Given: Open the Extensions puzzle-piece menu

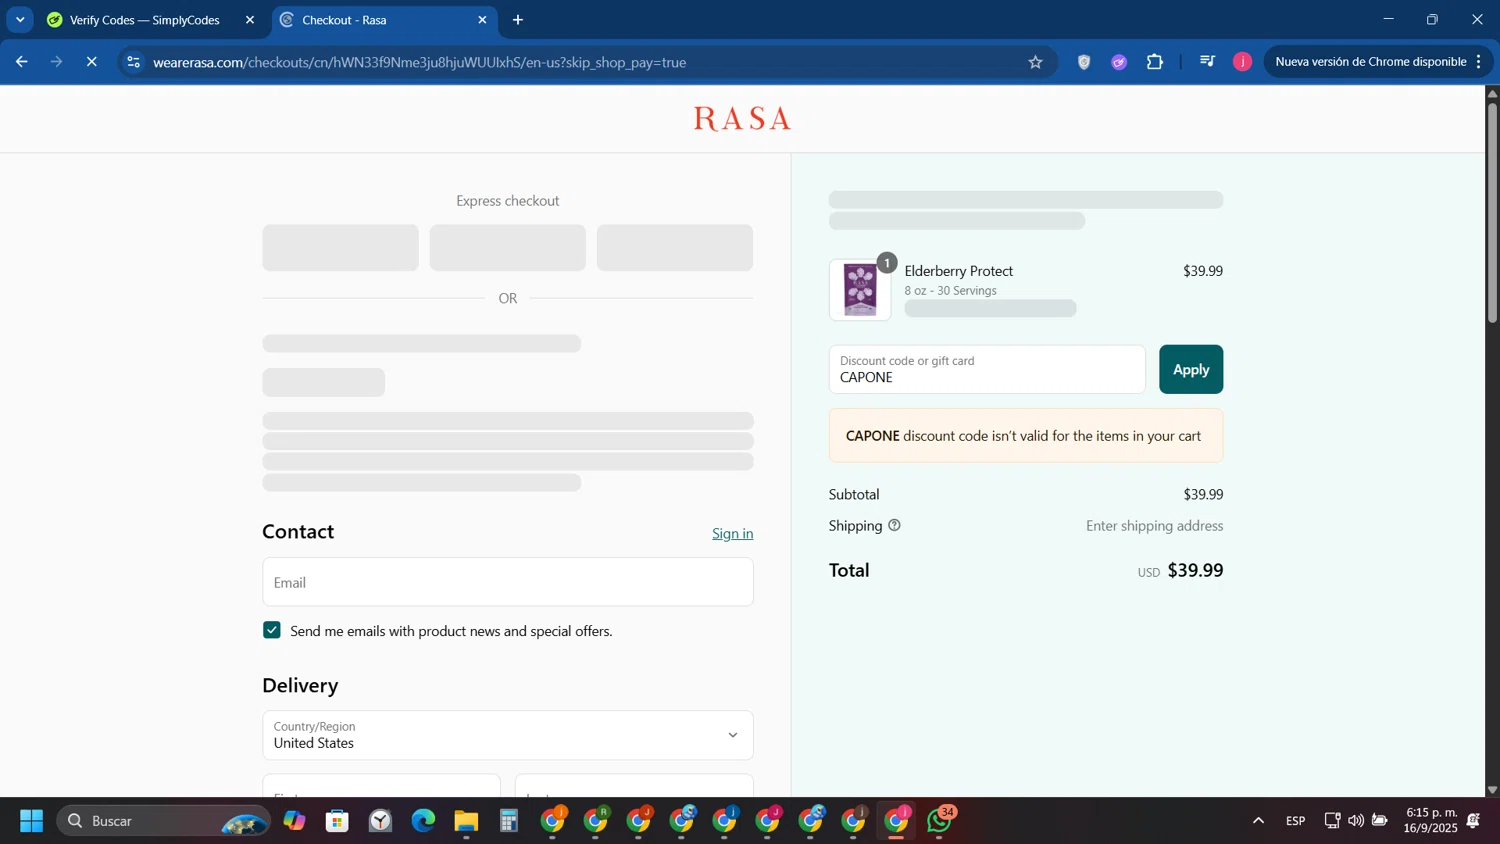Looking at the screenshot, I should point(1155,62).
